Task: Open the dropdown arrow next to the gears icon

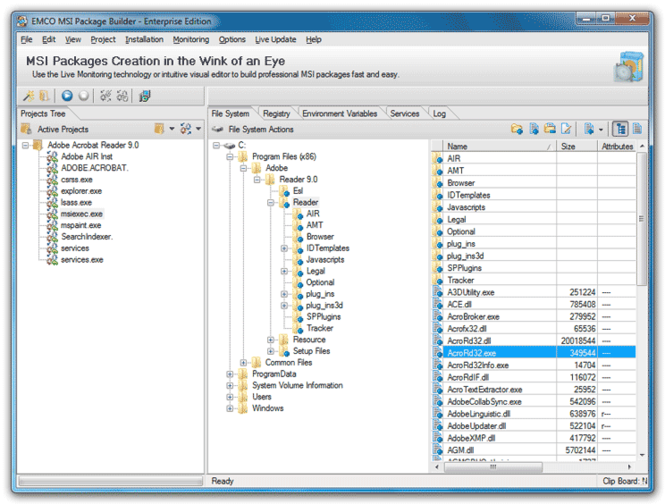Action: pyautogui.click(x=198, y=129)
